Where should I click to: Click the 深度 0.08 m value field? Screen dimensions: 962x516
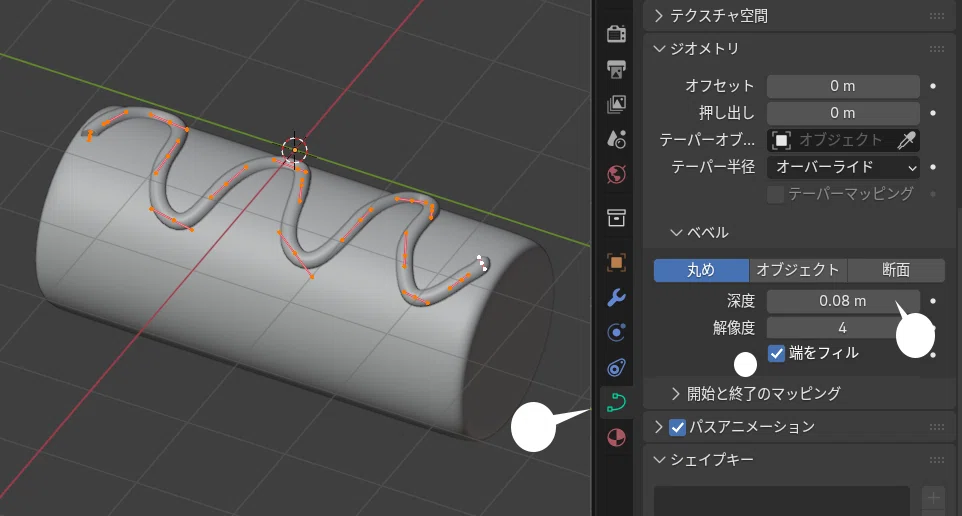[843, 301]
